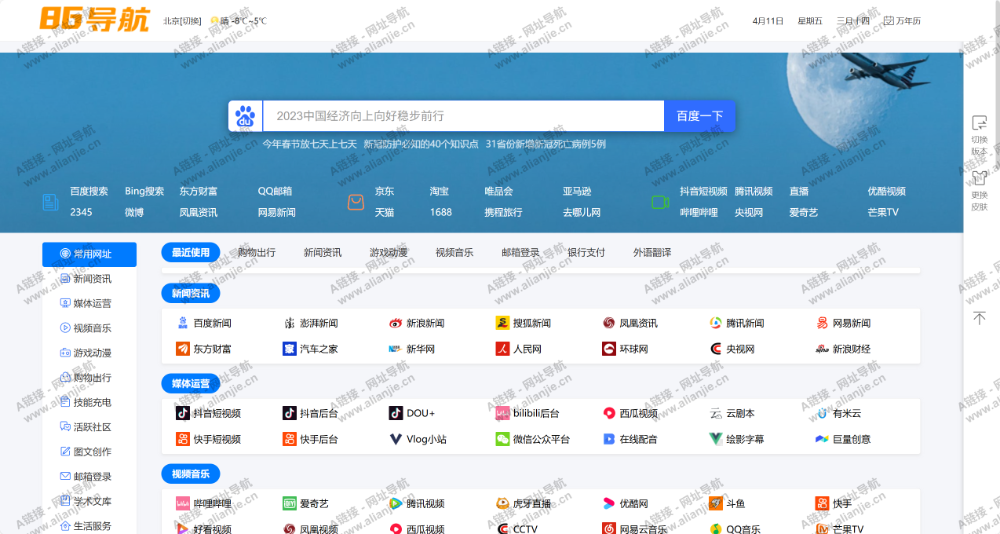Open 携程旅行 link in banner
The height and width of the screenshot is (534, 1000).
click(503, 212)
